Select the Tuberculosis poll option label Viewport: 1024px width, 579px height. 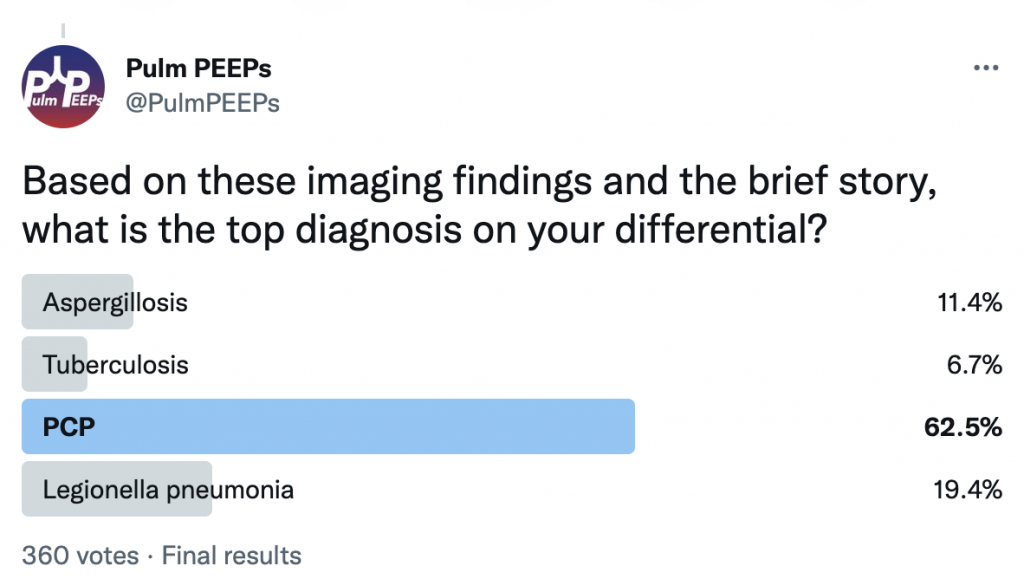(x=115, y=365)
